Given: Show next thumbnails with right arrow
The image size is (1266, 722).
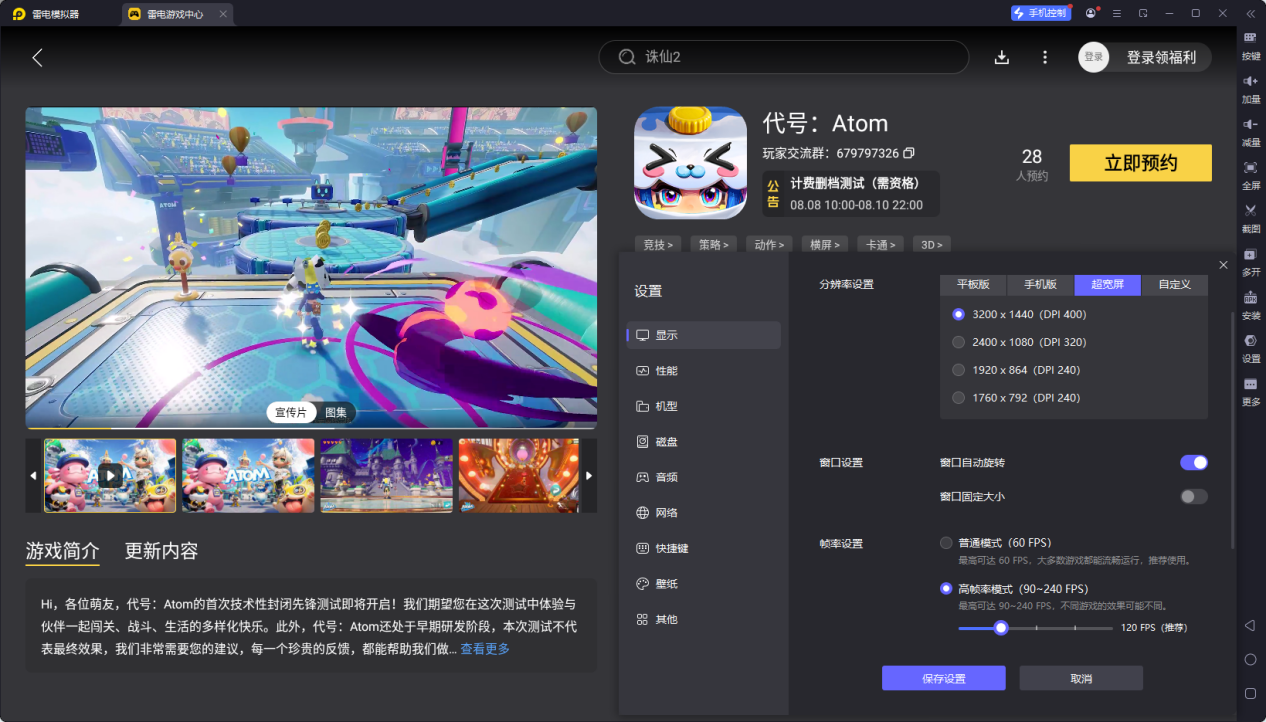Looking at the screenshot, I should pos(589,476).
